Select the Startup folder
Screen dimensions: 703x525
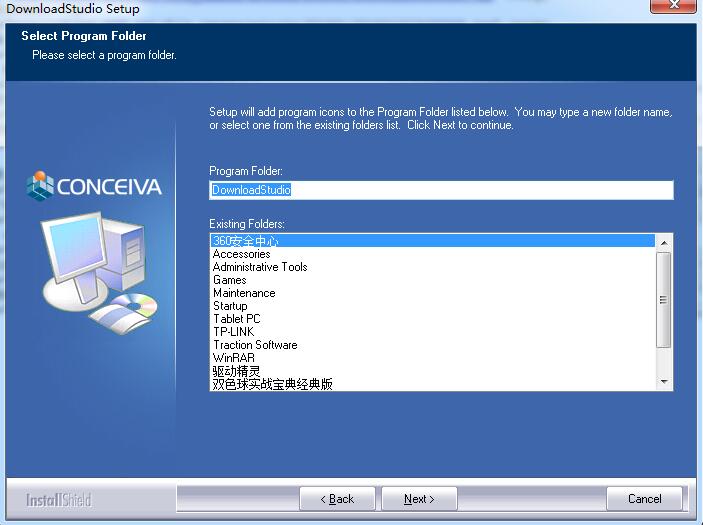[x=230, y=306]
